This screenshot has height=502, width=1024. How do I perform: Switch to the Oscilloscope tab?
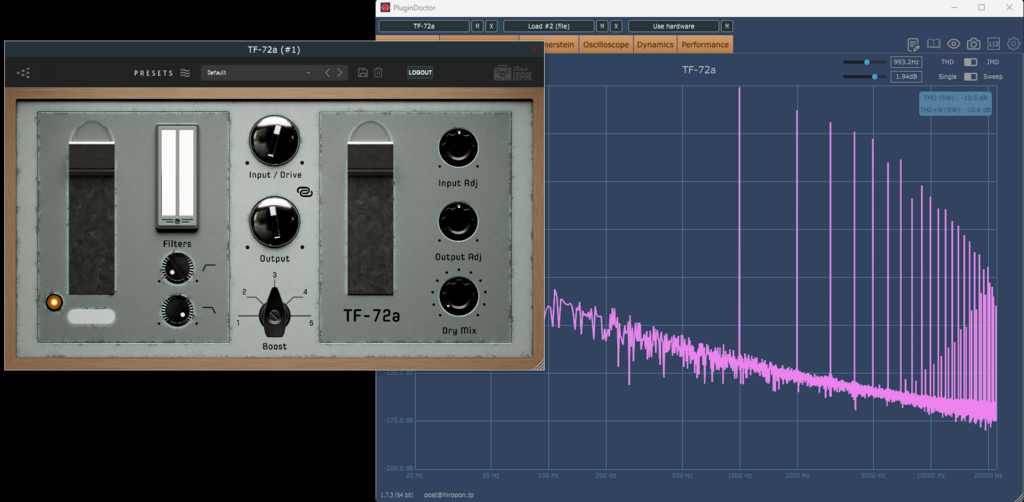tap(606, 44)
